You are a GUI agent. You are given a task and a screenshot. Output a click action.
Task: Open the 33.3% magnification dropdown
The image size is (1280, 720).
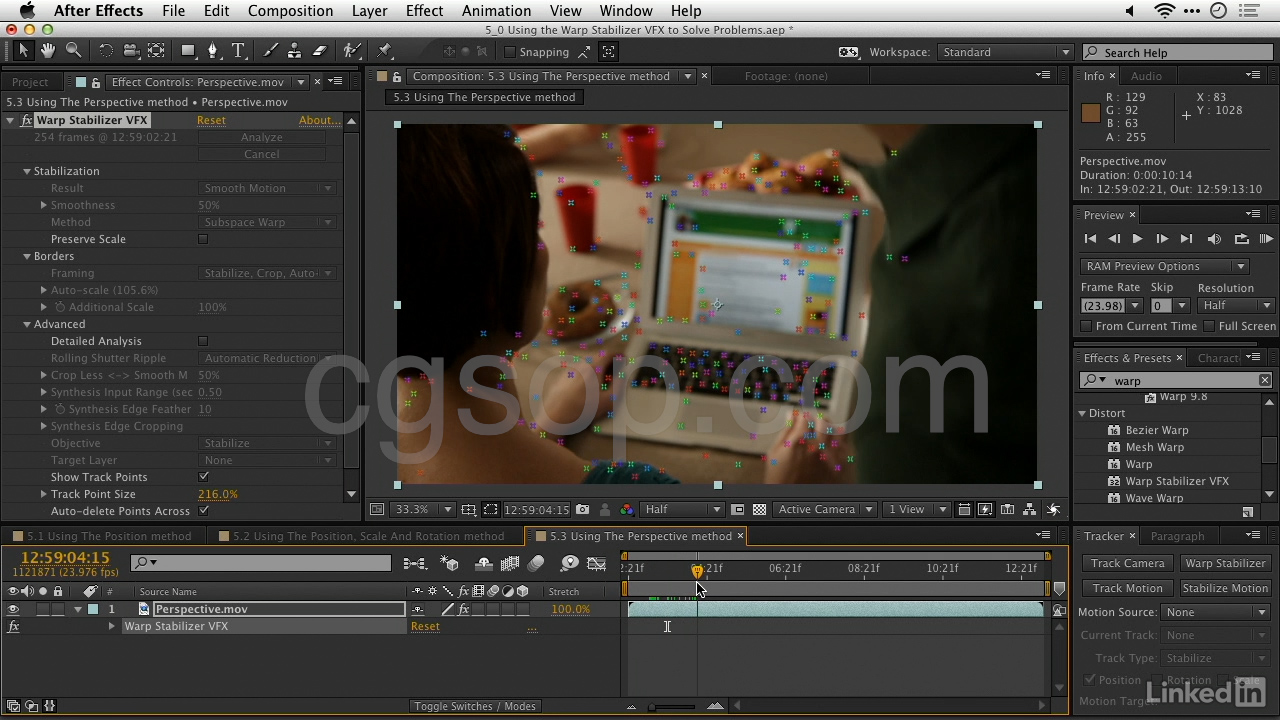click(x=423, y=509)
